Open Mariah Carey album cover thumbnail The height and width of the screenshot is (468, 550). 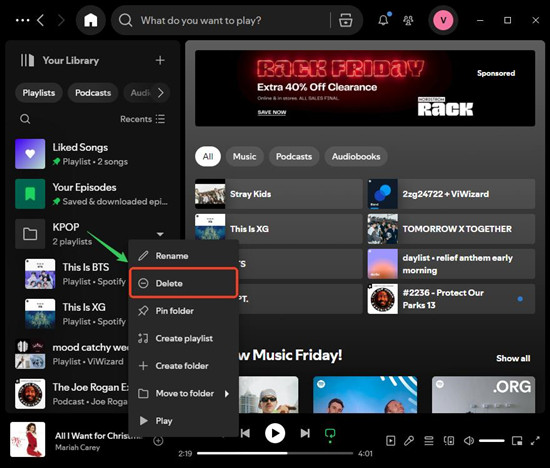[x=28, y=439]
